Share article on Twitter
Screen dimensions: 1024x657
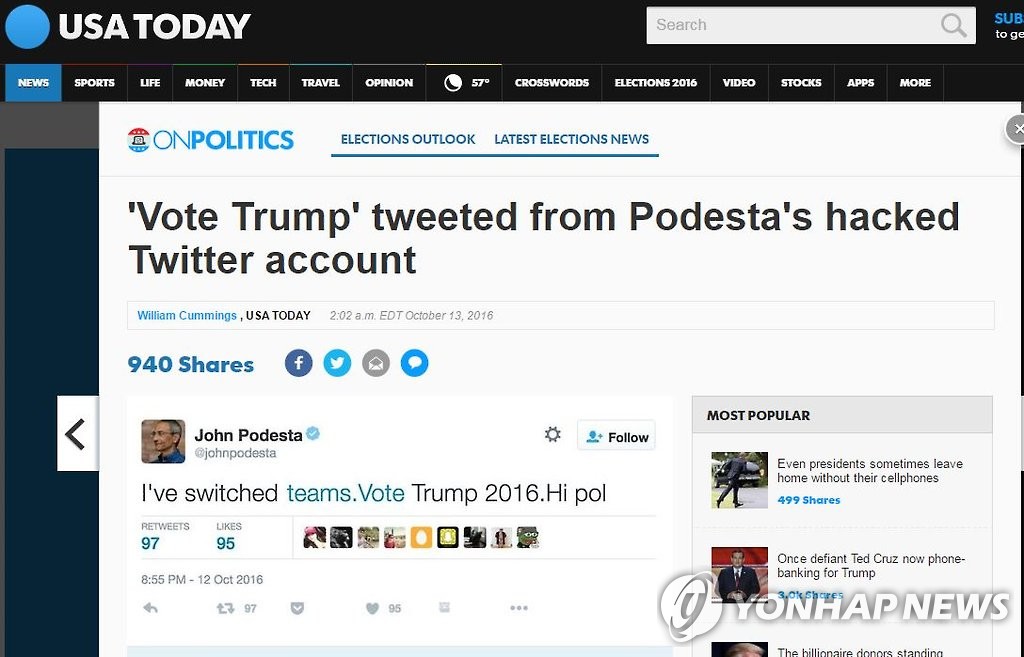pos(337,363)
